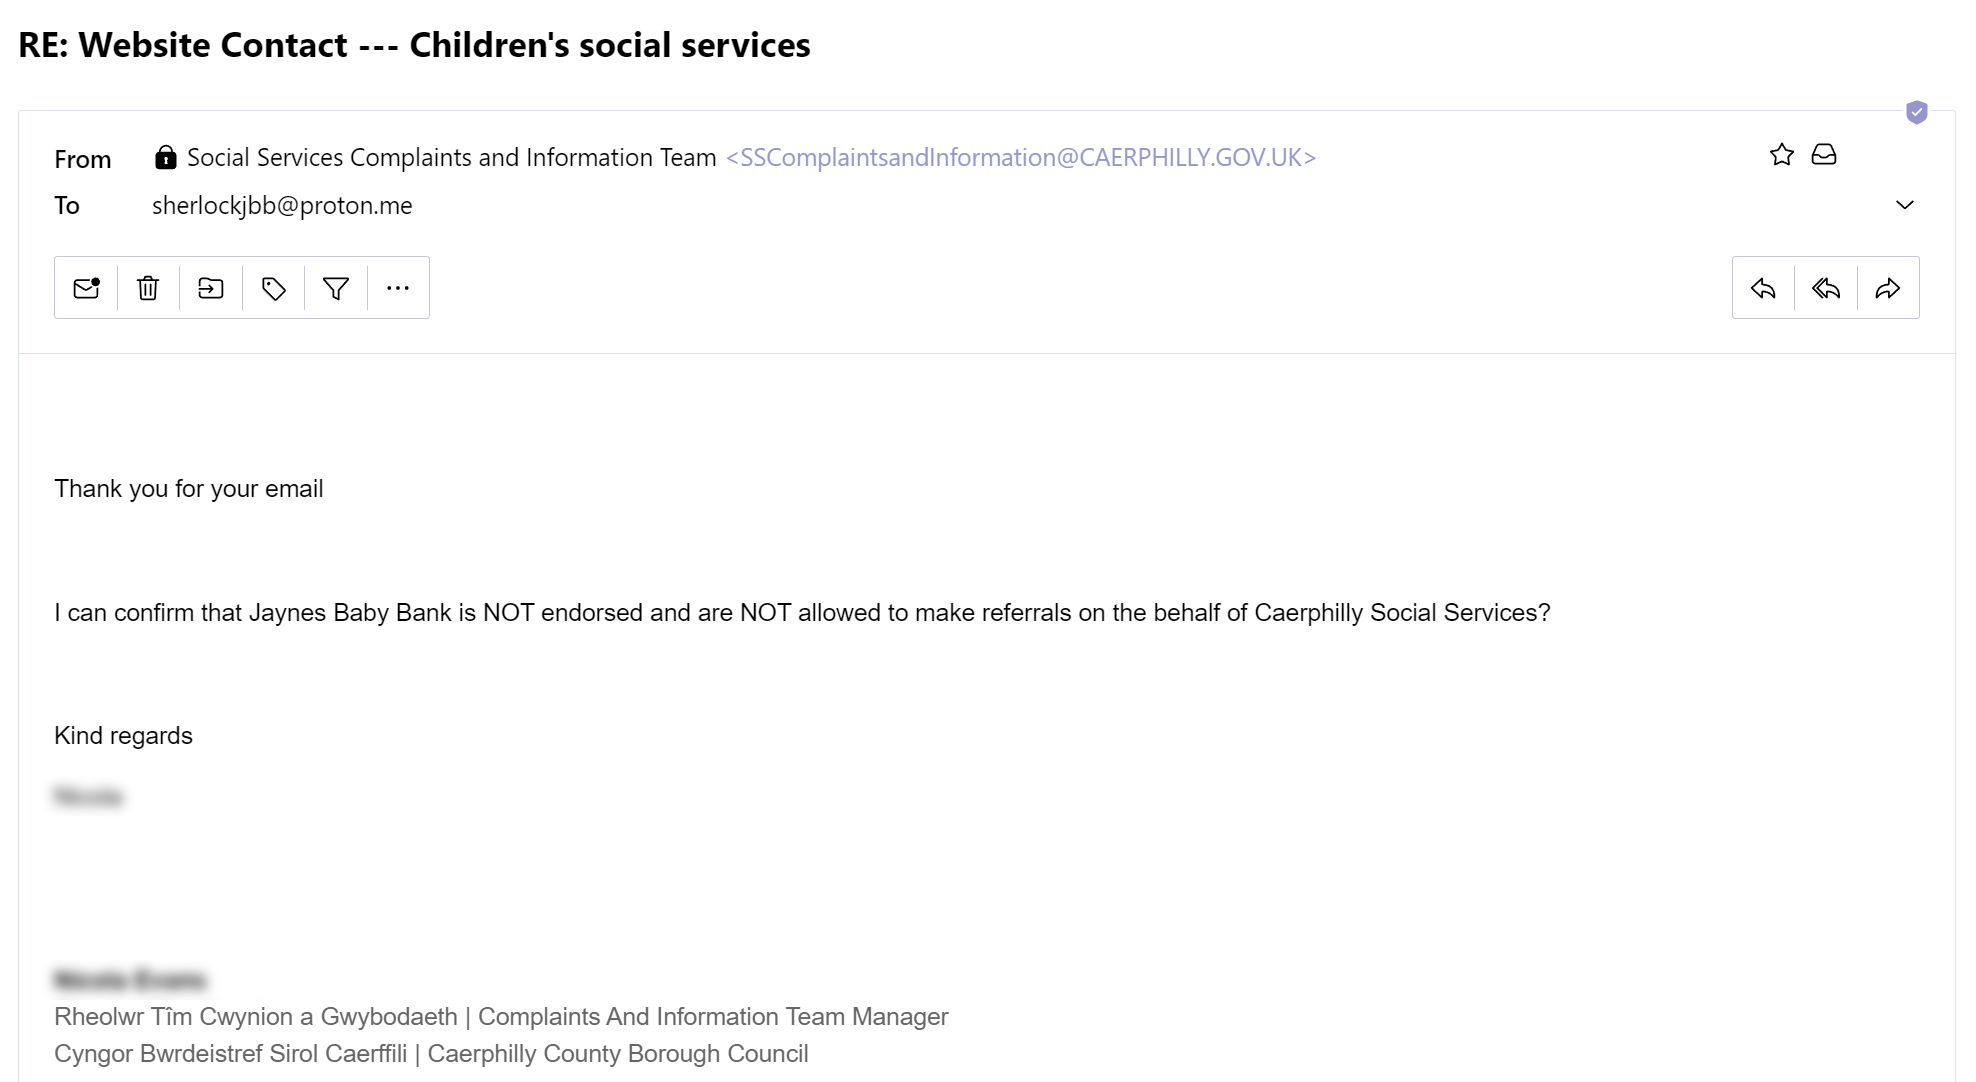Image resolution: width=1976 pixels, height=1082 pixels.
Task: Click the email subject heading
Action: (414, 45)
